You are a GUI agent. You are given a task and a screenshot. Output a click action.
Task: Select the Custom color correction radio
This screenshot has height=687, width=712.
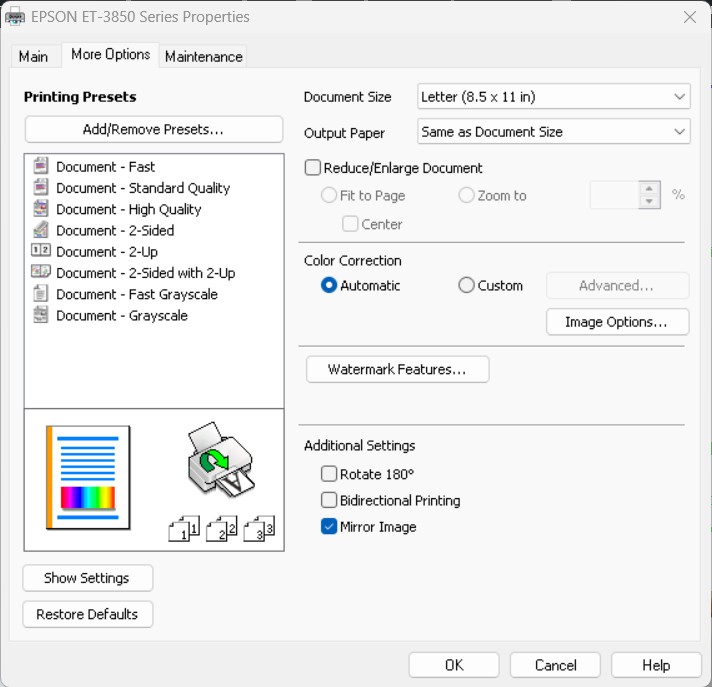pyautogui.click(x=466, y=286)
